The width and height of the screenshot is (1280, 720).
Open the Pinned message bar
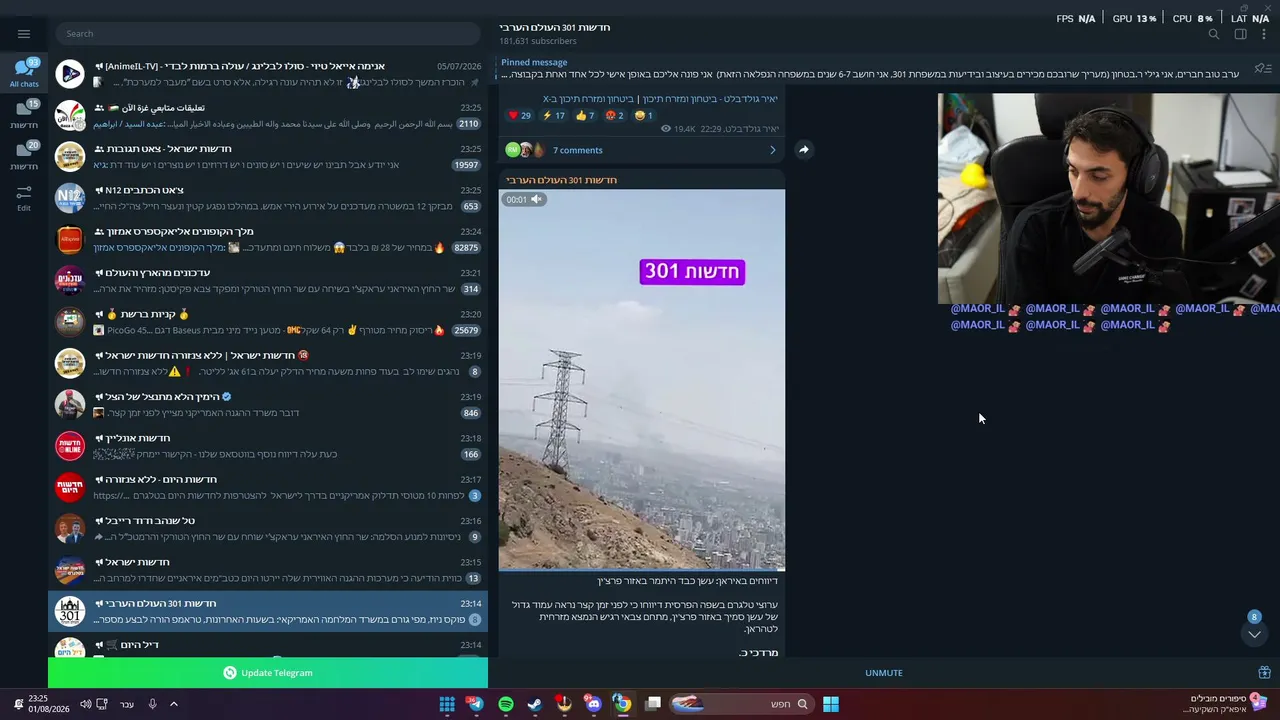870,68
